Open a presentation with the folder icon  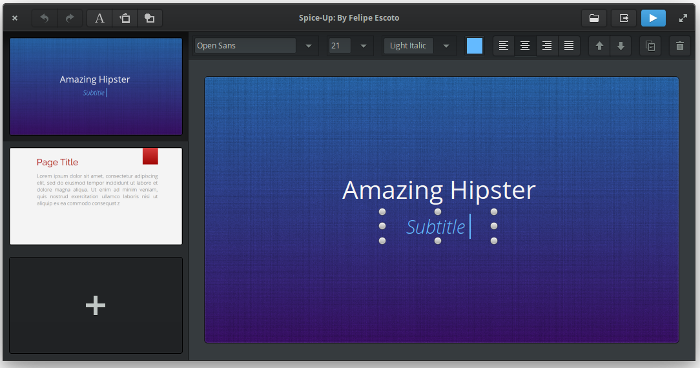pos(594,18)
